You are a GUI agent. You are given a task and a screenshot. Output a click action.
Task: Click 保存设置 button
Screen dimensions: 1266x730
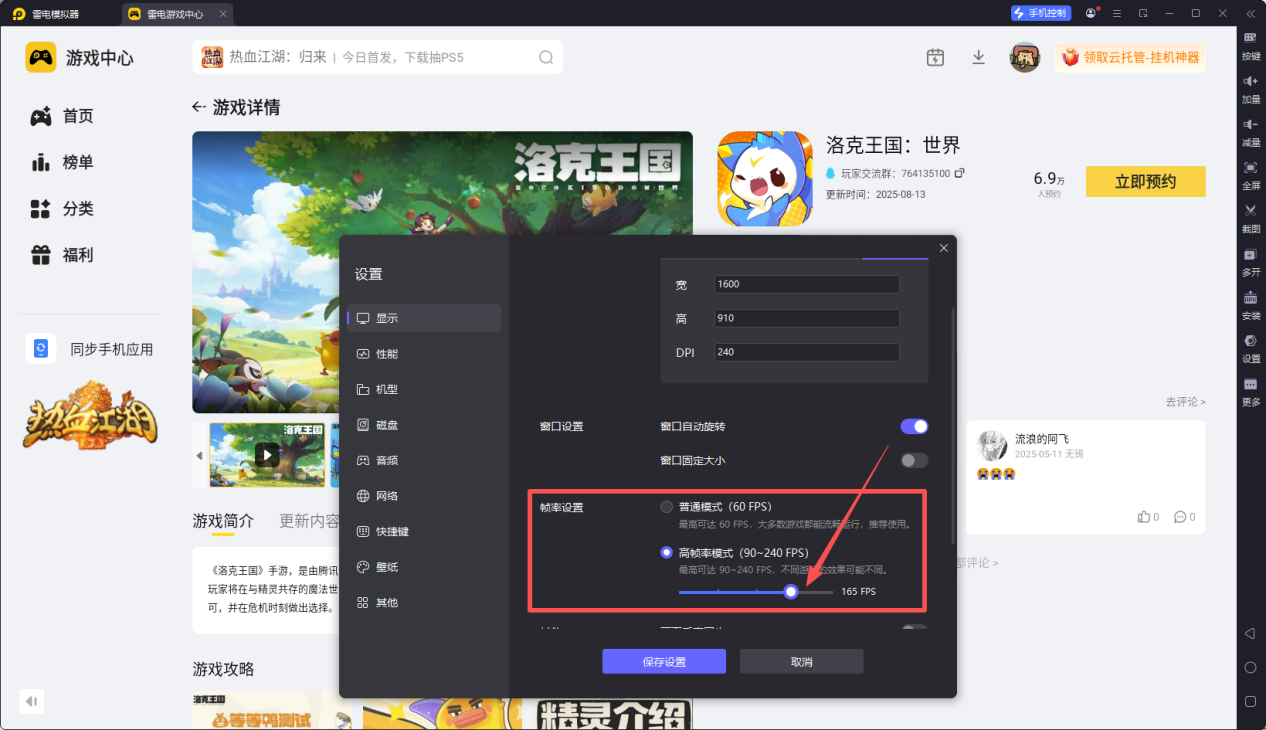(x=664, y=662)
